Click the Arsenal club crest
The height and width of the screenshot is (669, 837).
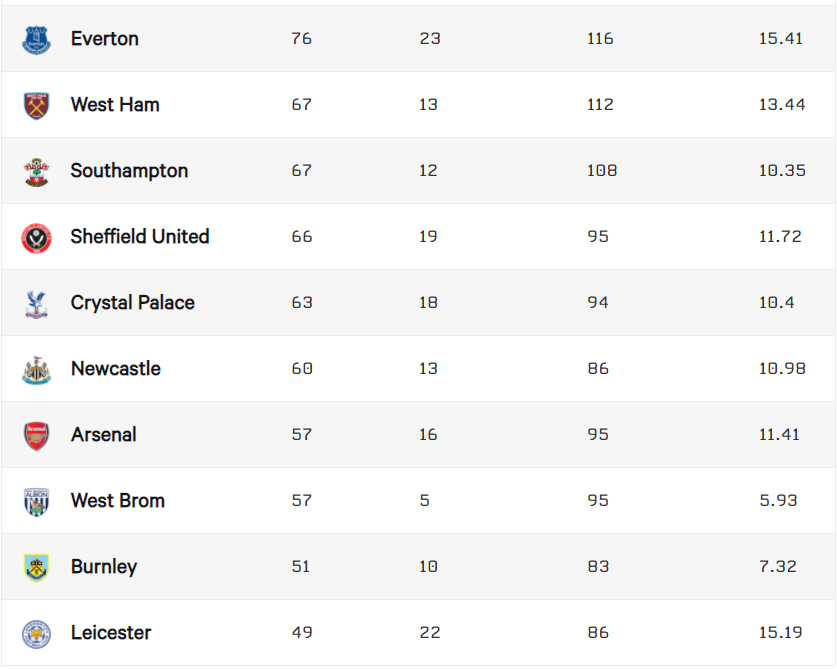tap(36, 435)
